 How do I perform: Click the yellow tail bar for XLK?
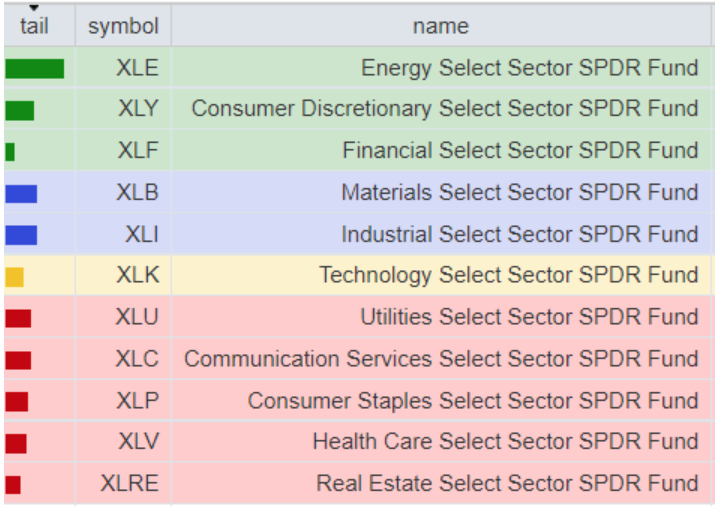(14, 277)
